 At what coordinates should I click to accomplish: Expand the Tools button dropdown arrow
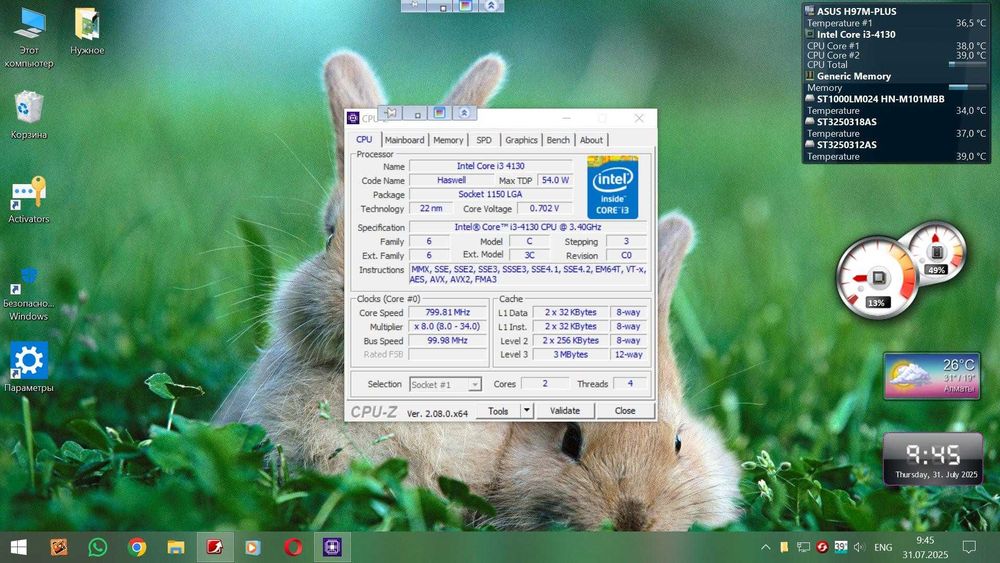tap(527, 411)
